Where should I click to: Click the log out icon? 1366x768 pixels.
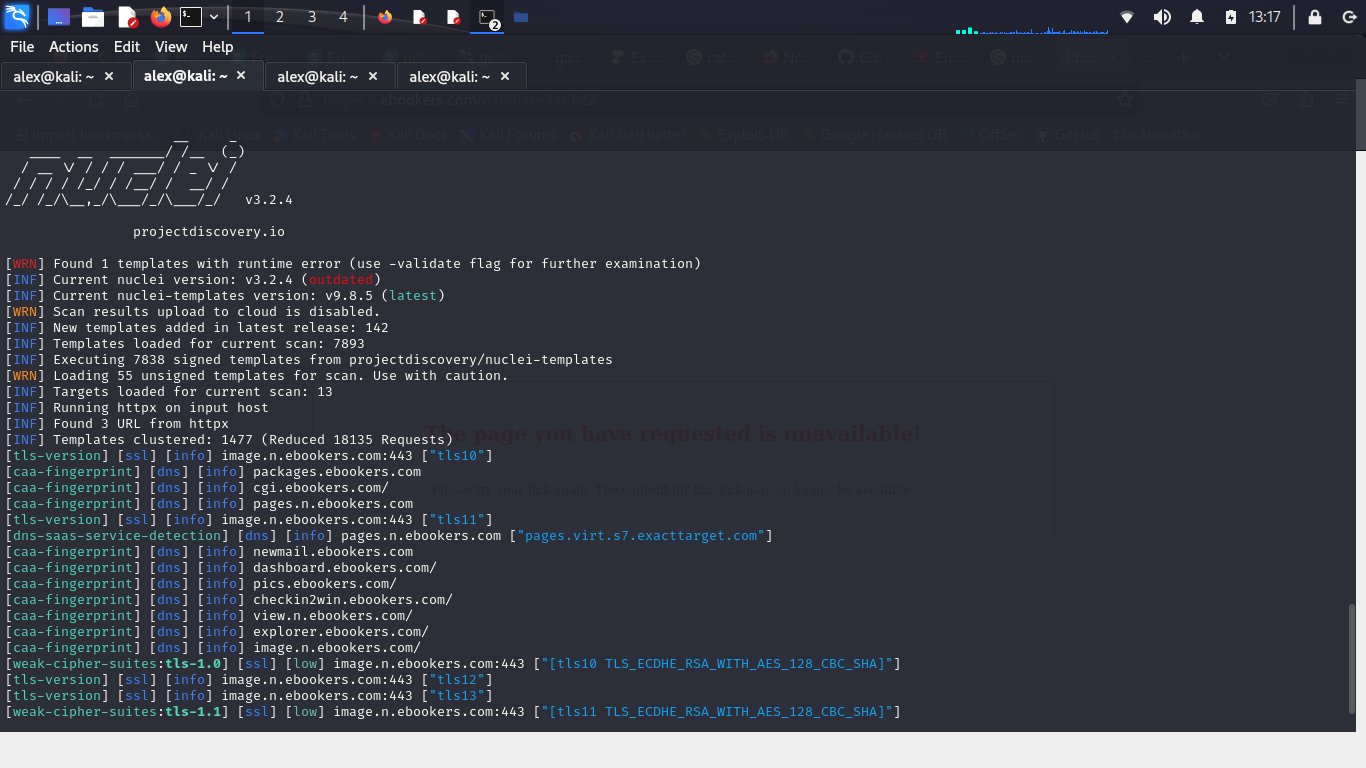pos(1347,17)
